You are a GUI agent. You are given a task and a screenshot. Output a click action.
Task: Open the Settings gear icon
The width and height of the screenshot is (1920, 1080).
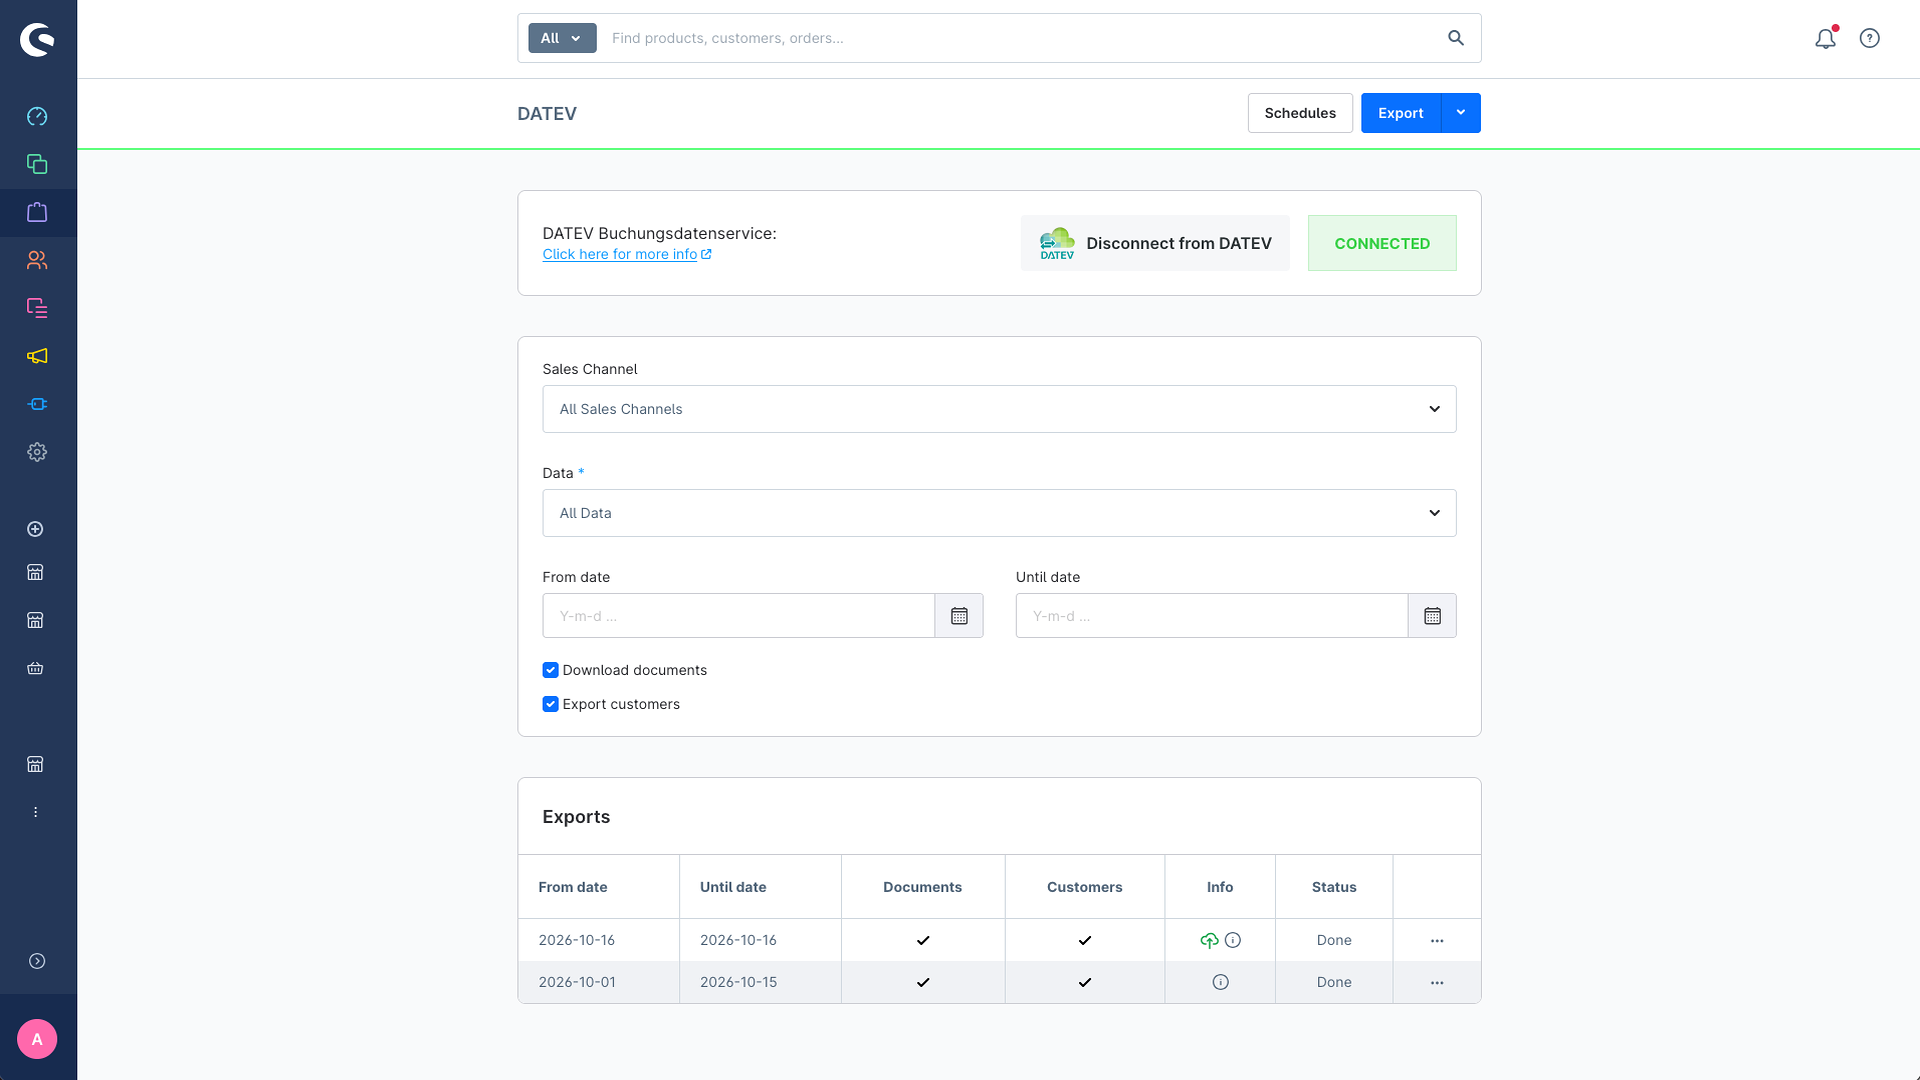pyautogui.click(x=37, y=452)
